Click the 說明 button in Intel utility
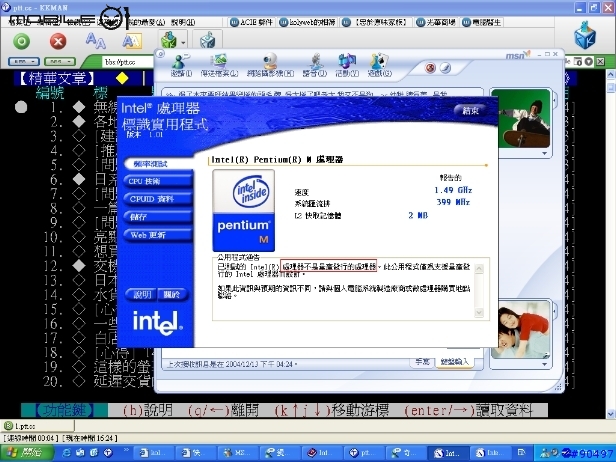This screenshot has width=616, height=462. click(141, 294)
